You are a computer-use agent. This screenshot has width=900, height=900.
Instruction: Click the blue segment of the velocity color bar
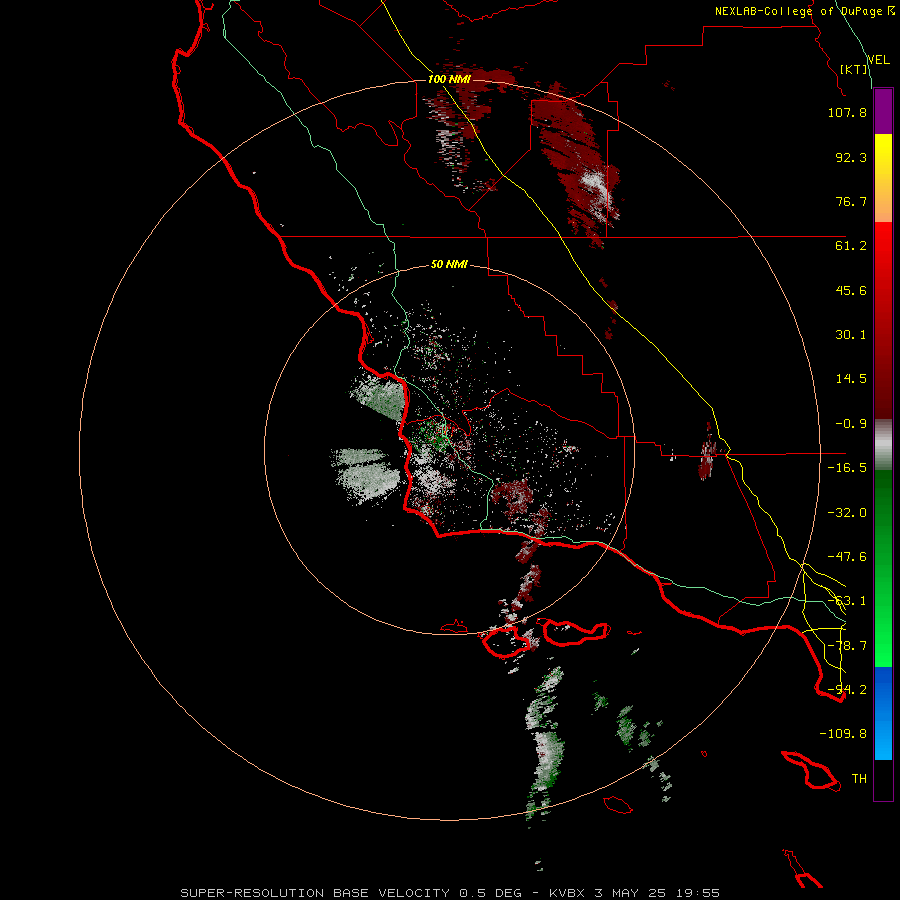click(x=883, y=713)
